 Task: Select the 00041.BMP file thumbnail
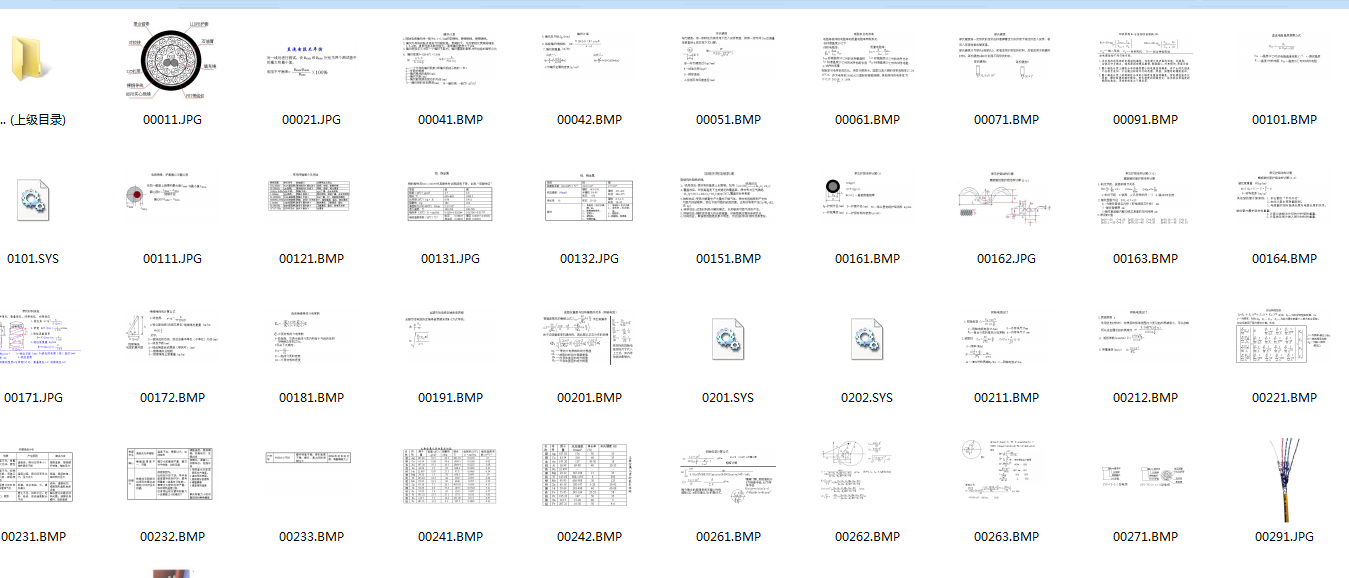[x=450, y=60]
